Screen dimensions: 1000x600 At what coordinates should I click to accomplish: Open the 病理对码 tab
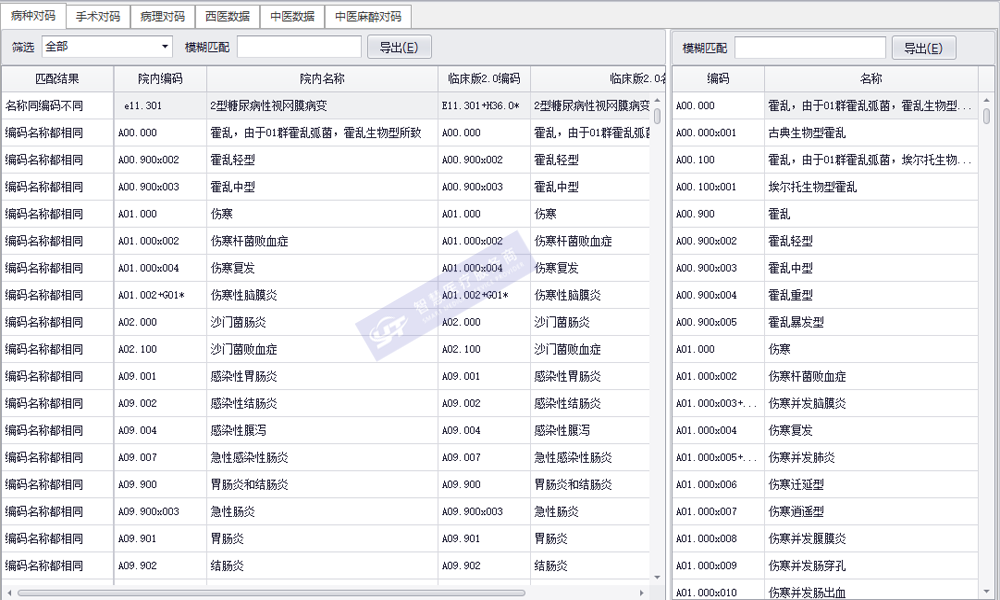coord(162,17)
